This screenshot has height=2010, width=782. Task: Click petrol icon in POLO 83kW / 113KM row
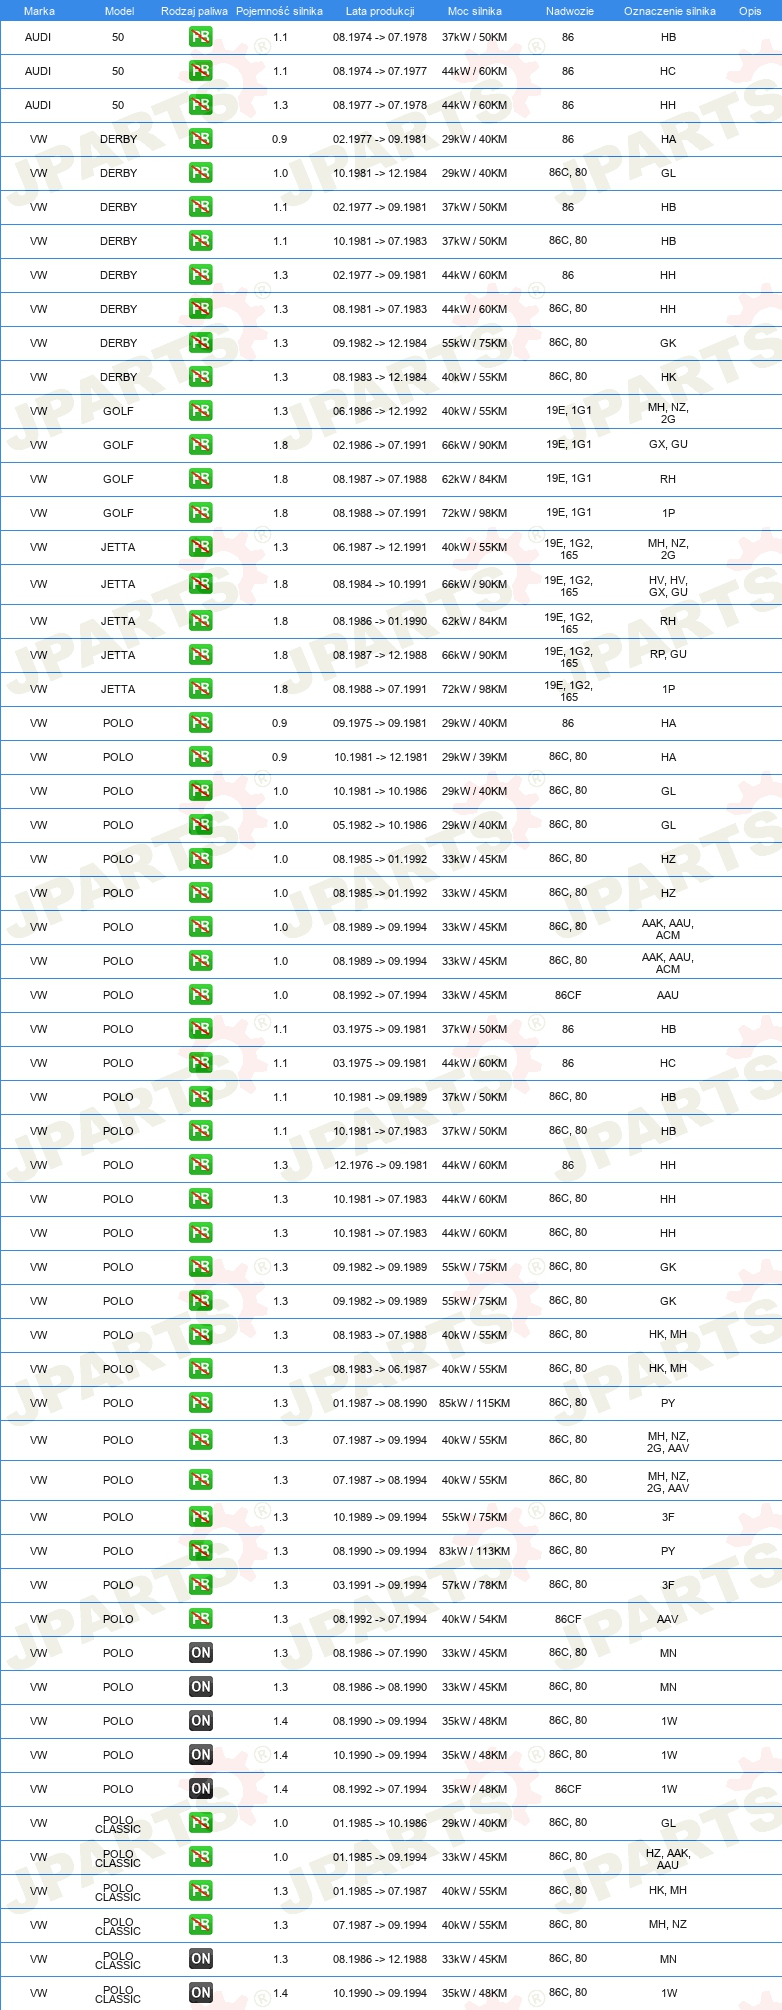tap(200, 1551)
